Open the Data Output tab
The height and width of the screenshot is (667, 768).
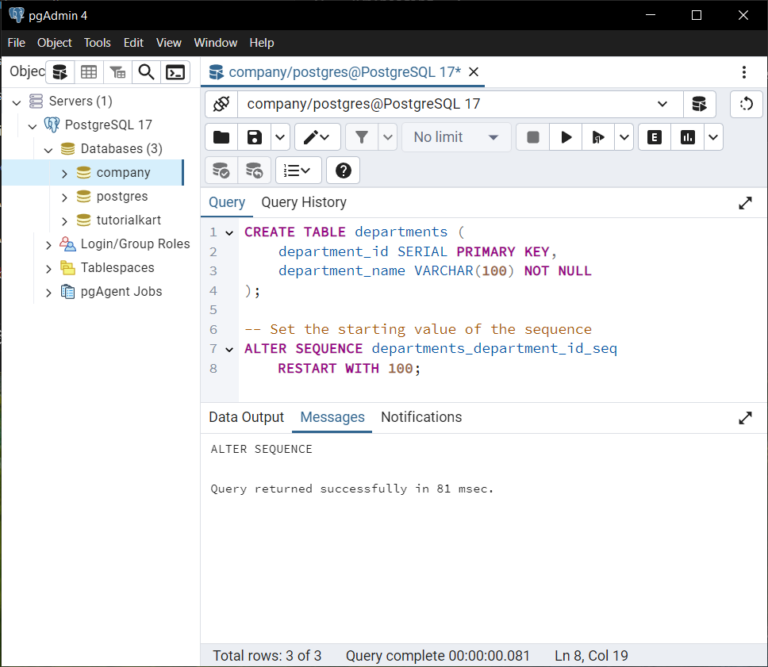tap(246, 417)
